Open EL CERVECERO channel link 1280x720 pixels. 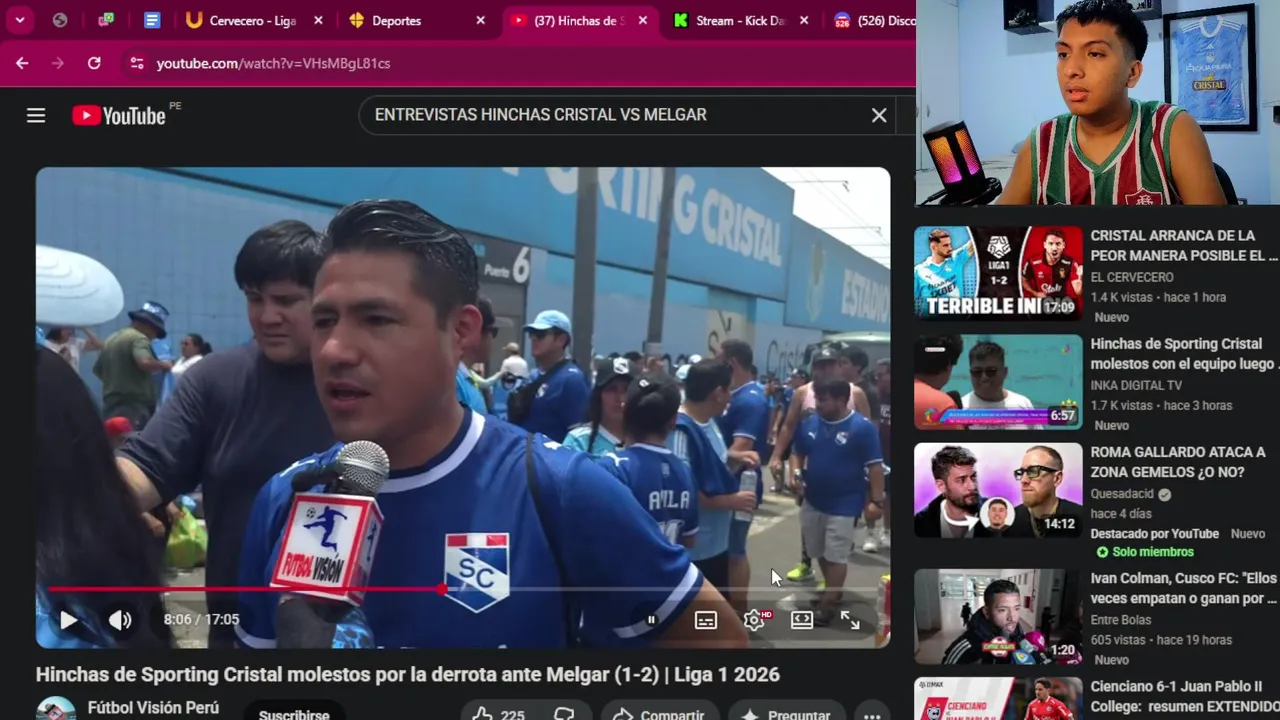(x=1132, y=277)
